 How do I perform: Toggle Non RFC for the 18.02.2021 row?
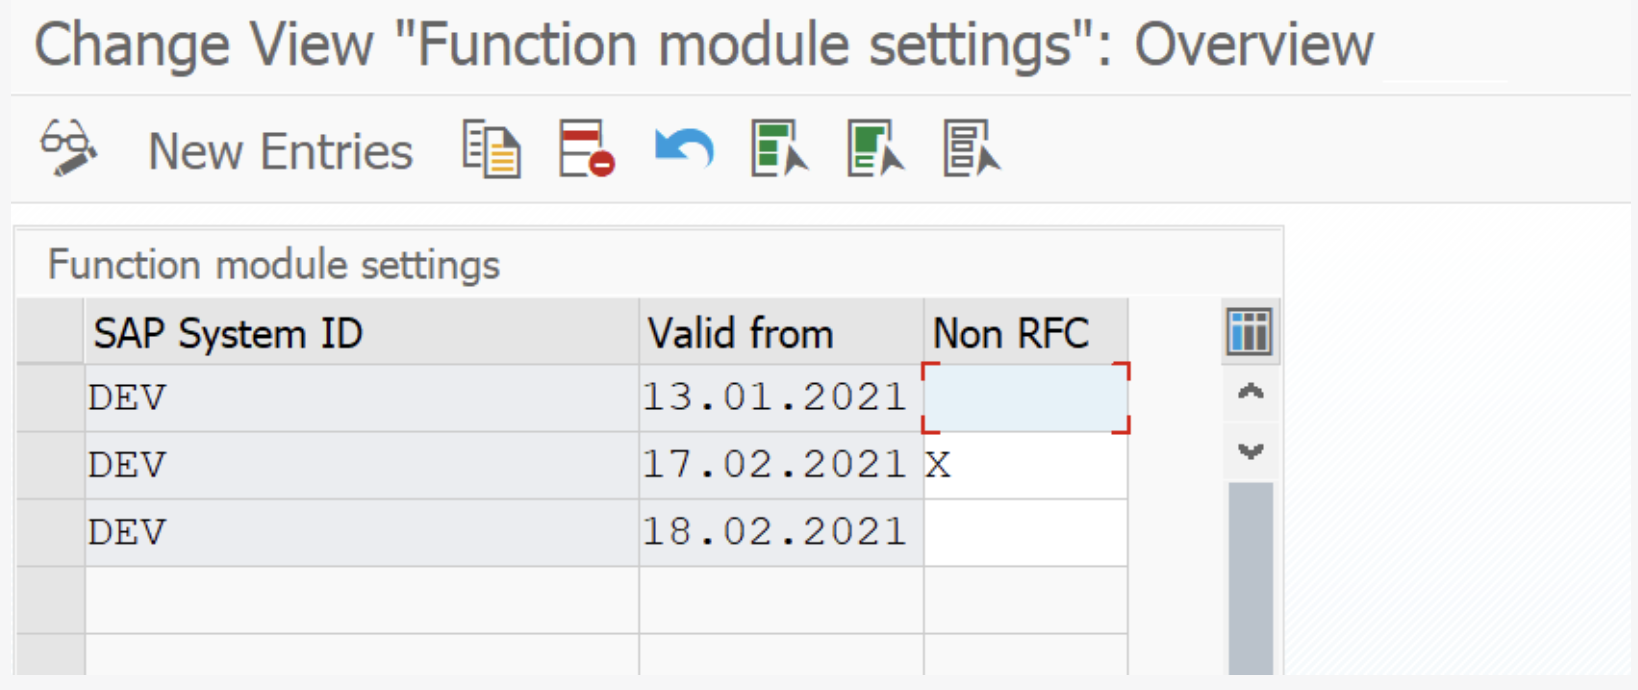(x=1025, y=532)
